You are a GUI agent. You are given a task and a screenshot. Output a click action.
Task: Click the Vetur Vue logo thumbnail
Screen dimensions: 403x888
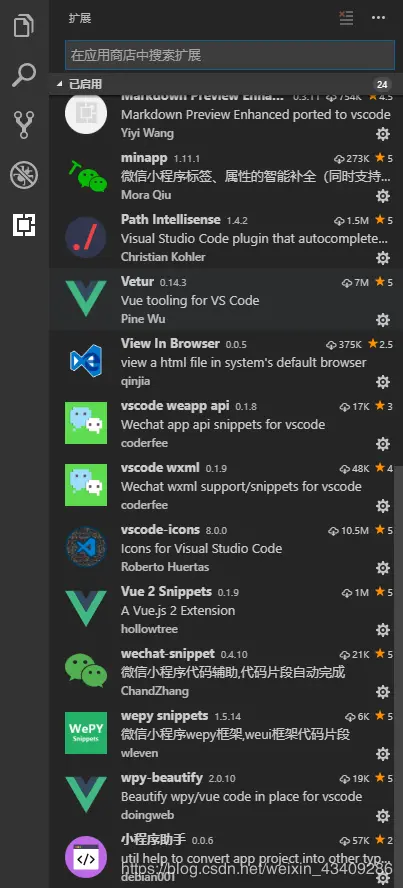86,299
